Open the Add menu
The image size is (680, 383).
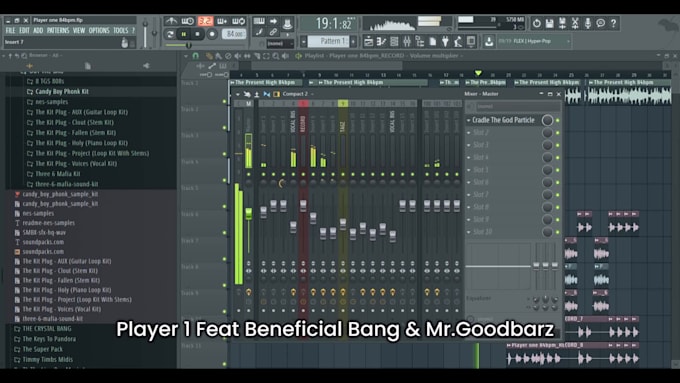[x=38, y=30]
